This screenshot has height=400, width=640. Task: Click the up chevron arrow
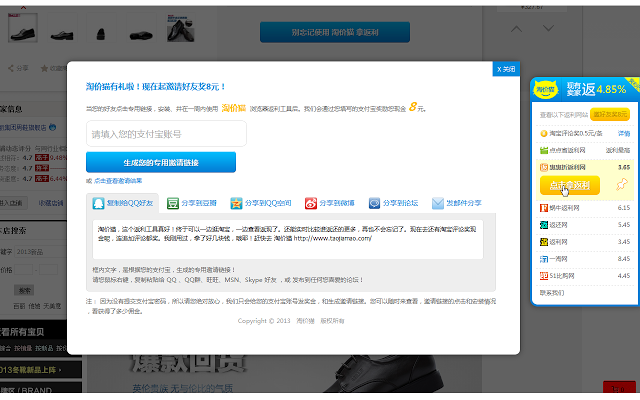[516, 29]
